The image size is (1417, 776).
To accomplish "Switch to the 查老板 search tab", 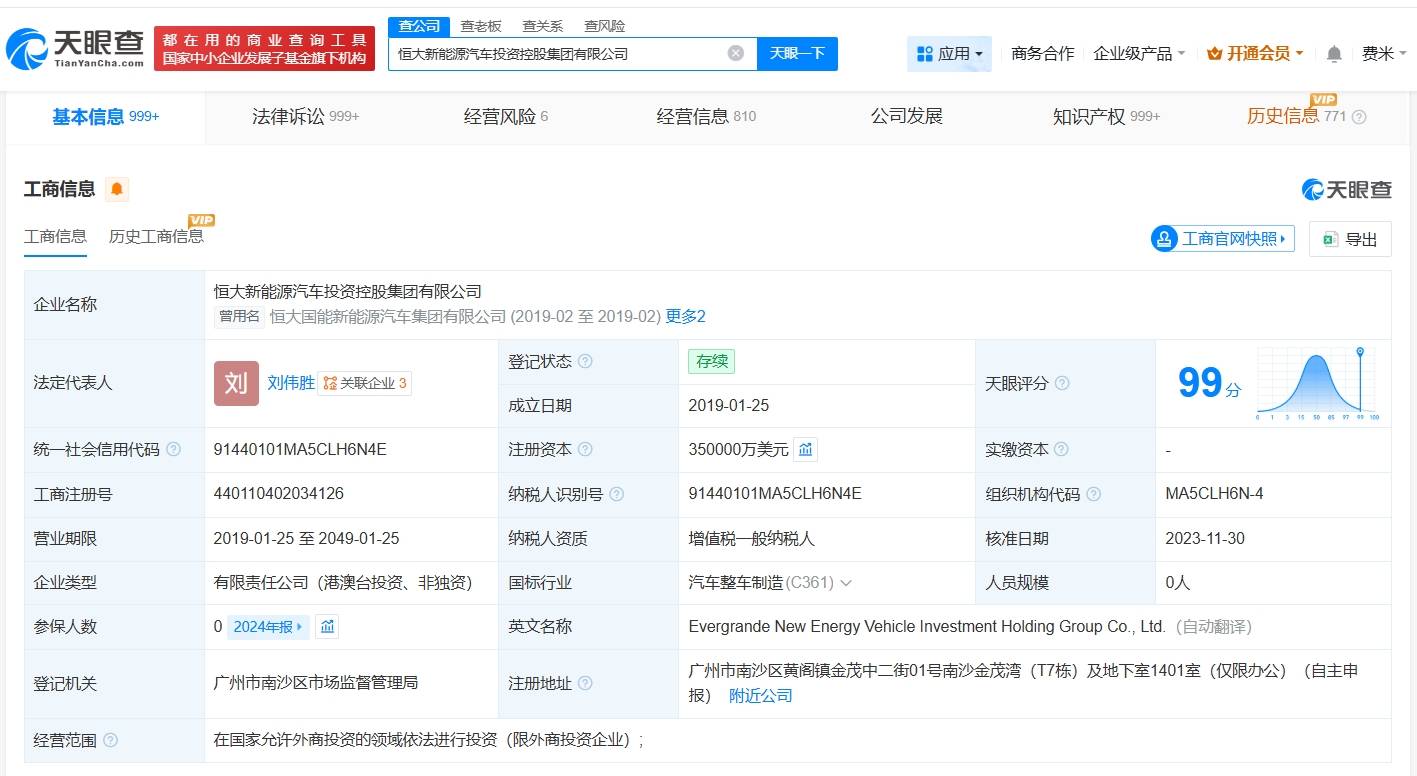I will click(x=480, y=25).
